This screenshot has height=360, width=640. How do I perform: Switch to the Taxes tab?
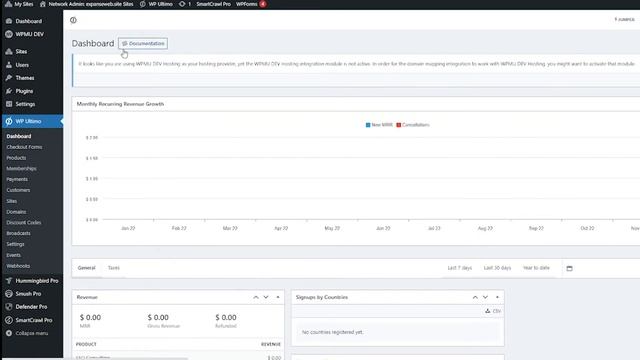pyautogui.click(x=114, y=268)
